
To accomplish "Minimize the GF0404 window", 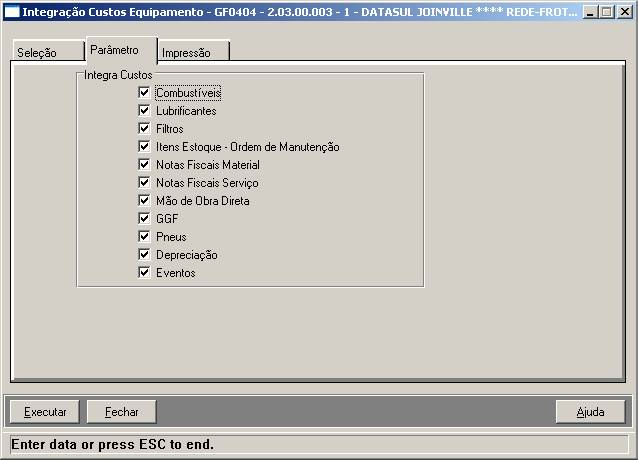I will point(590,12).
